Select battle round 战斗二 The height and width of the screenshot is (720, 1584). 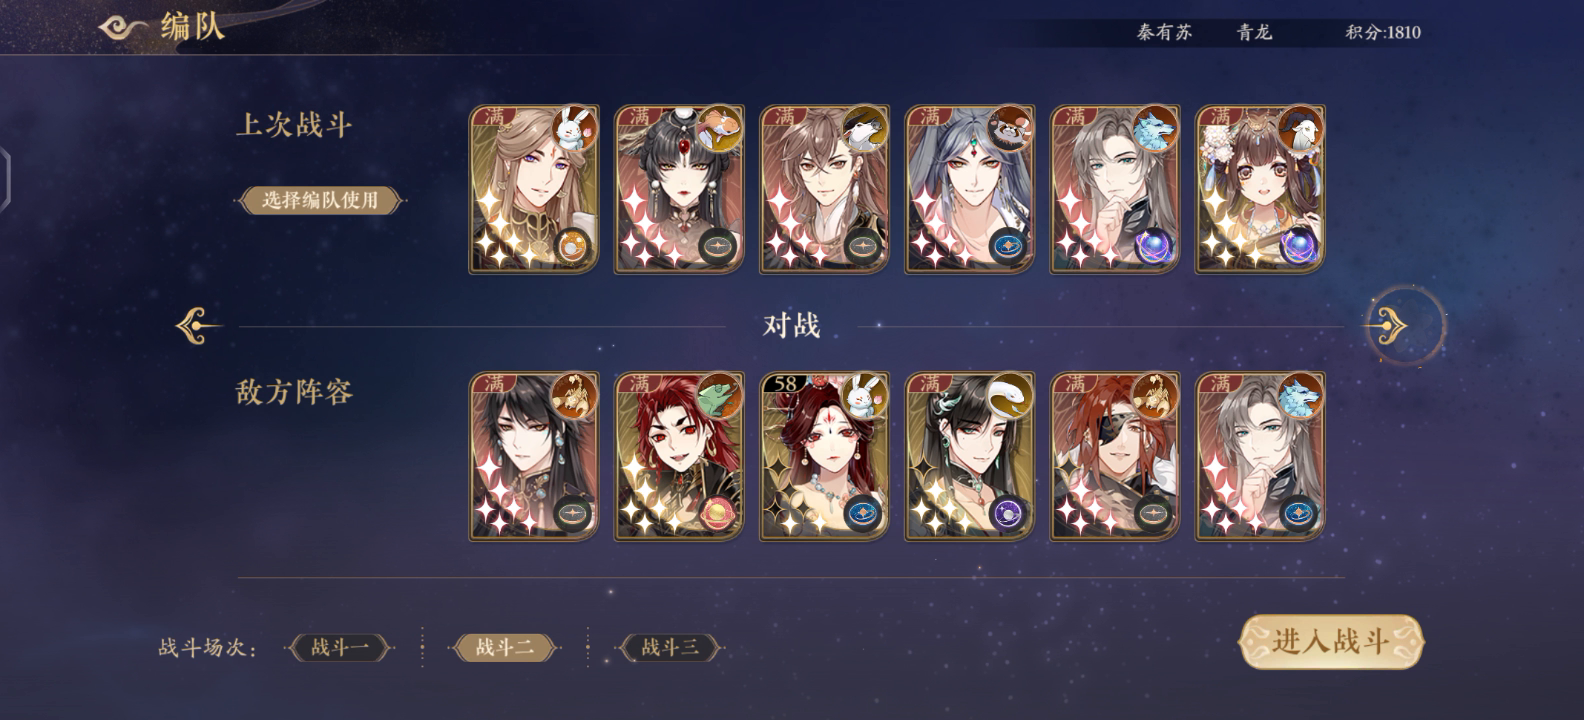(x=505, y=647)
